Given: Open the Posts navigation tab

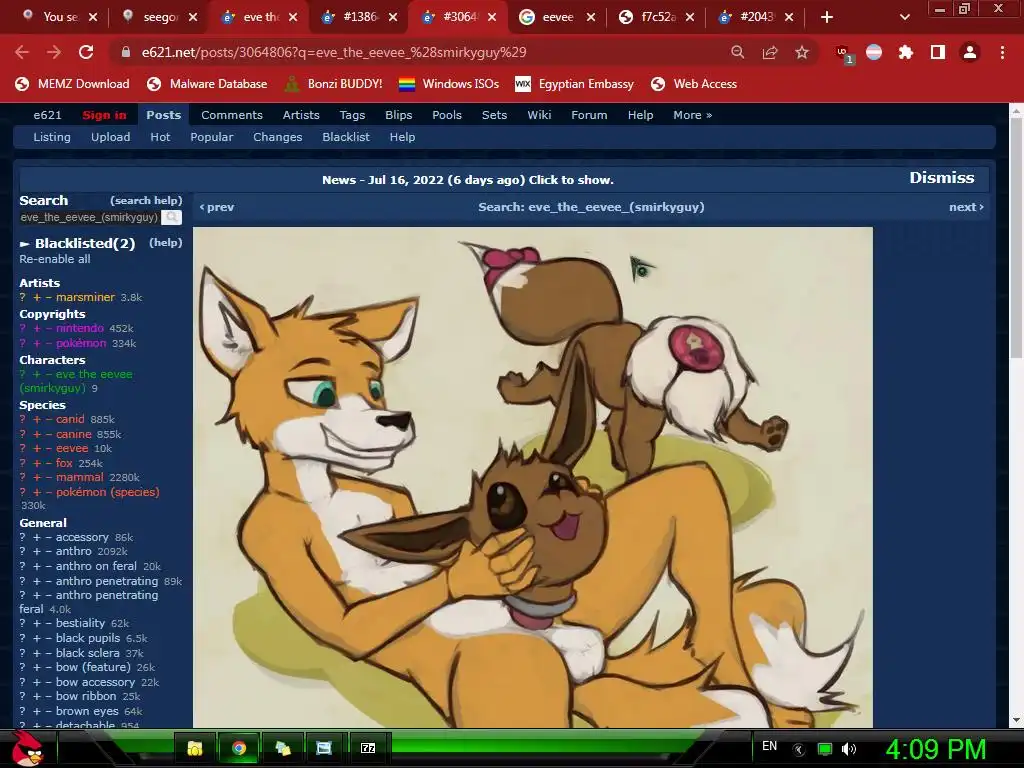Looking at the screenshot, I should [x=163, y=115].
